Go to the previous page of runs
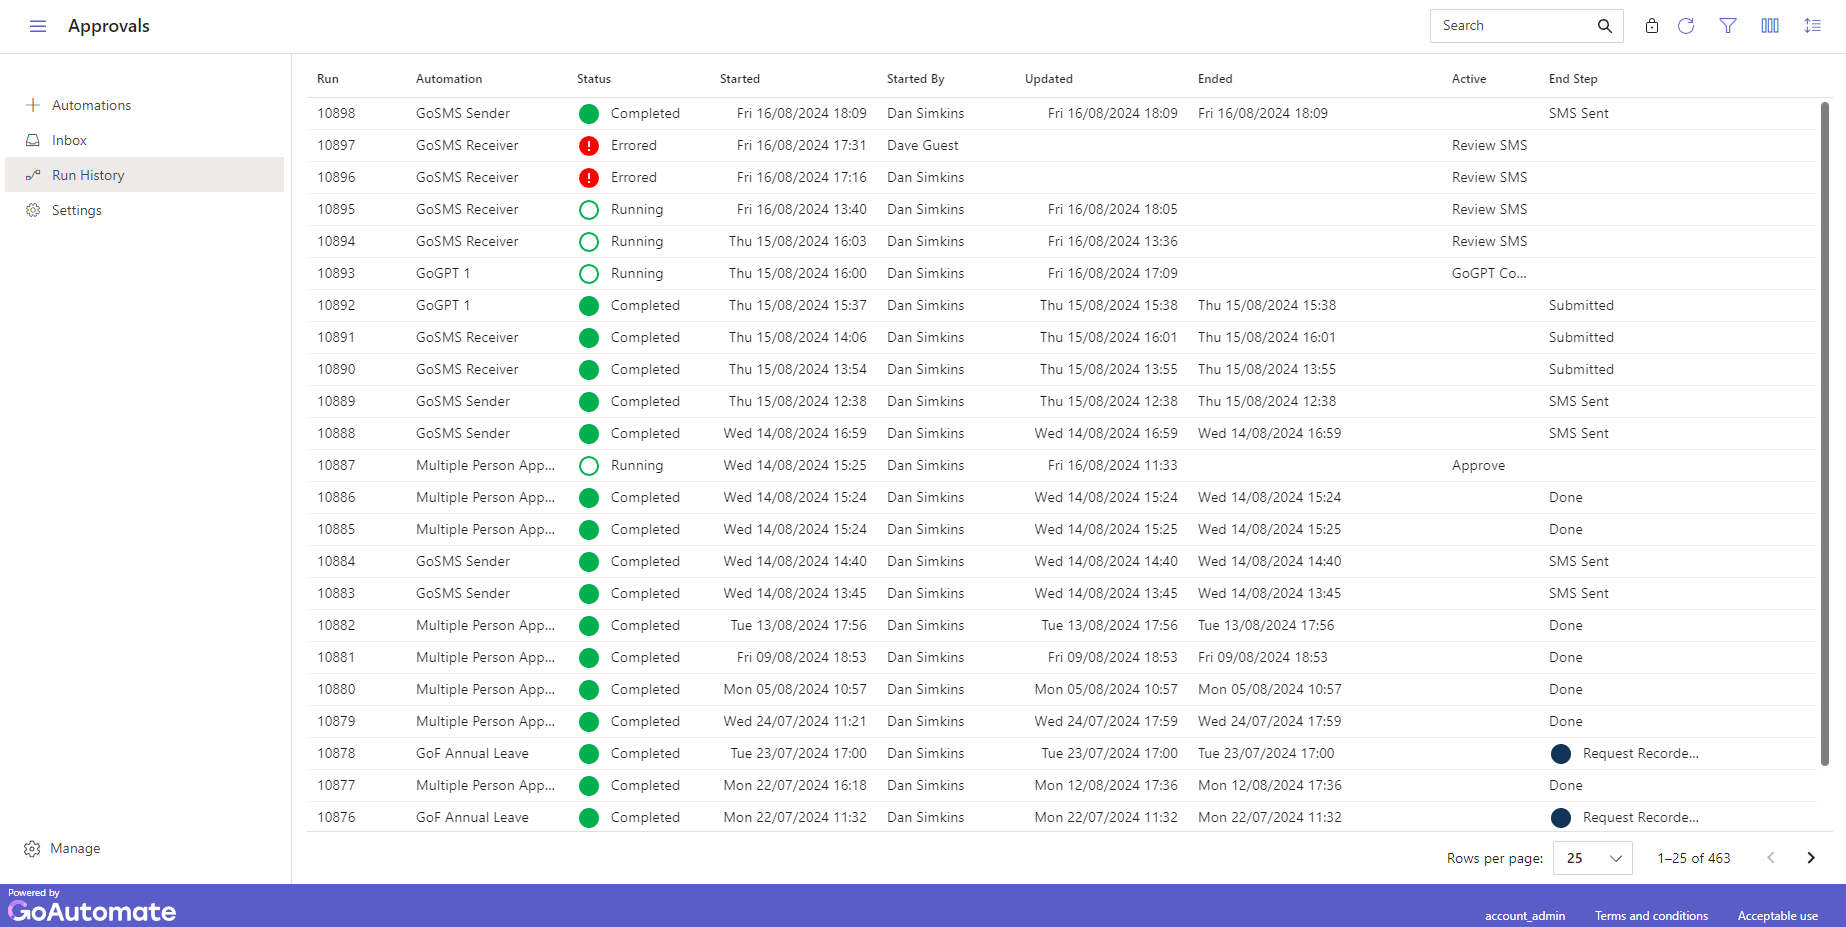This screenshot has width=1846, height=927. pyautogui.click(x=1771, y=858)
